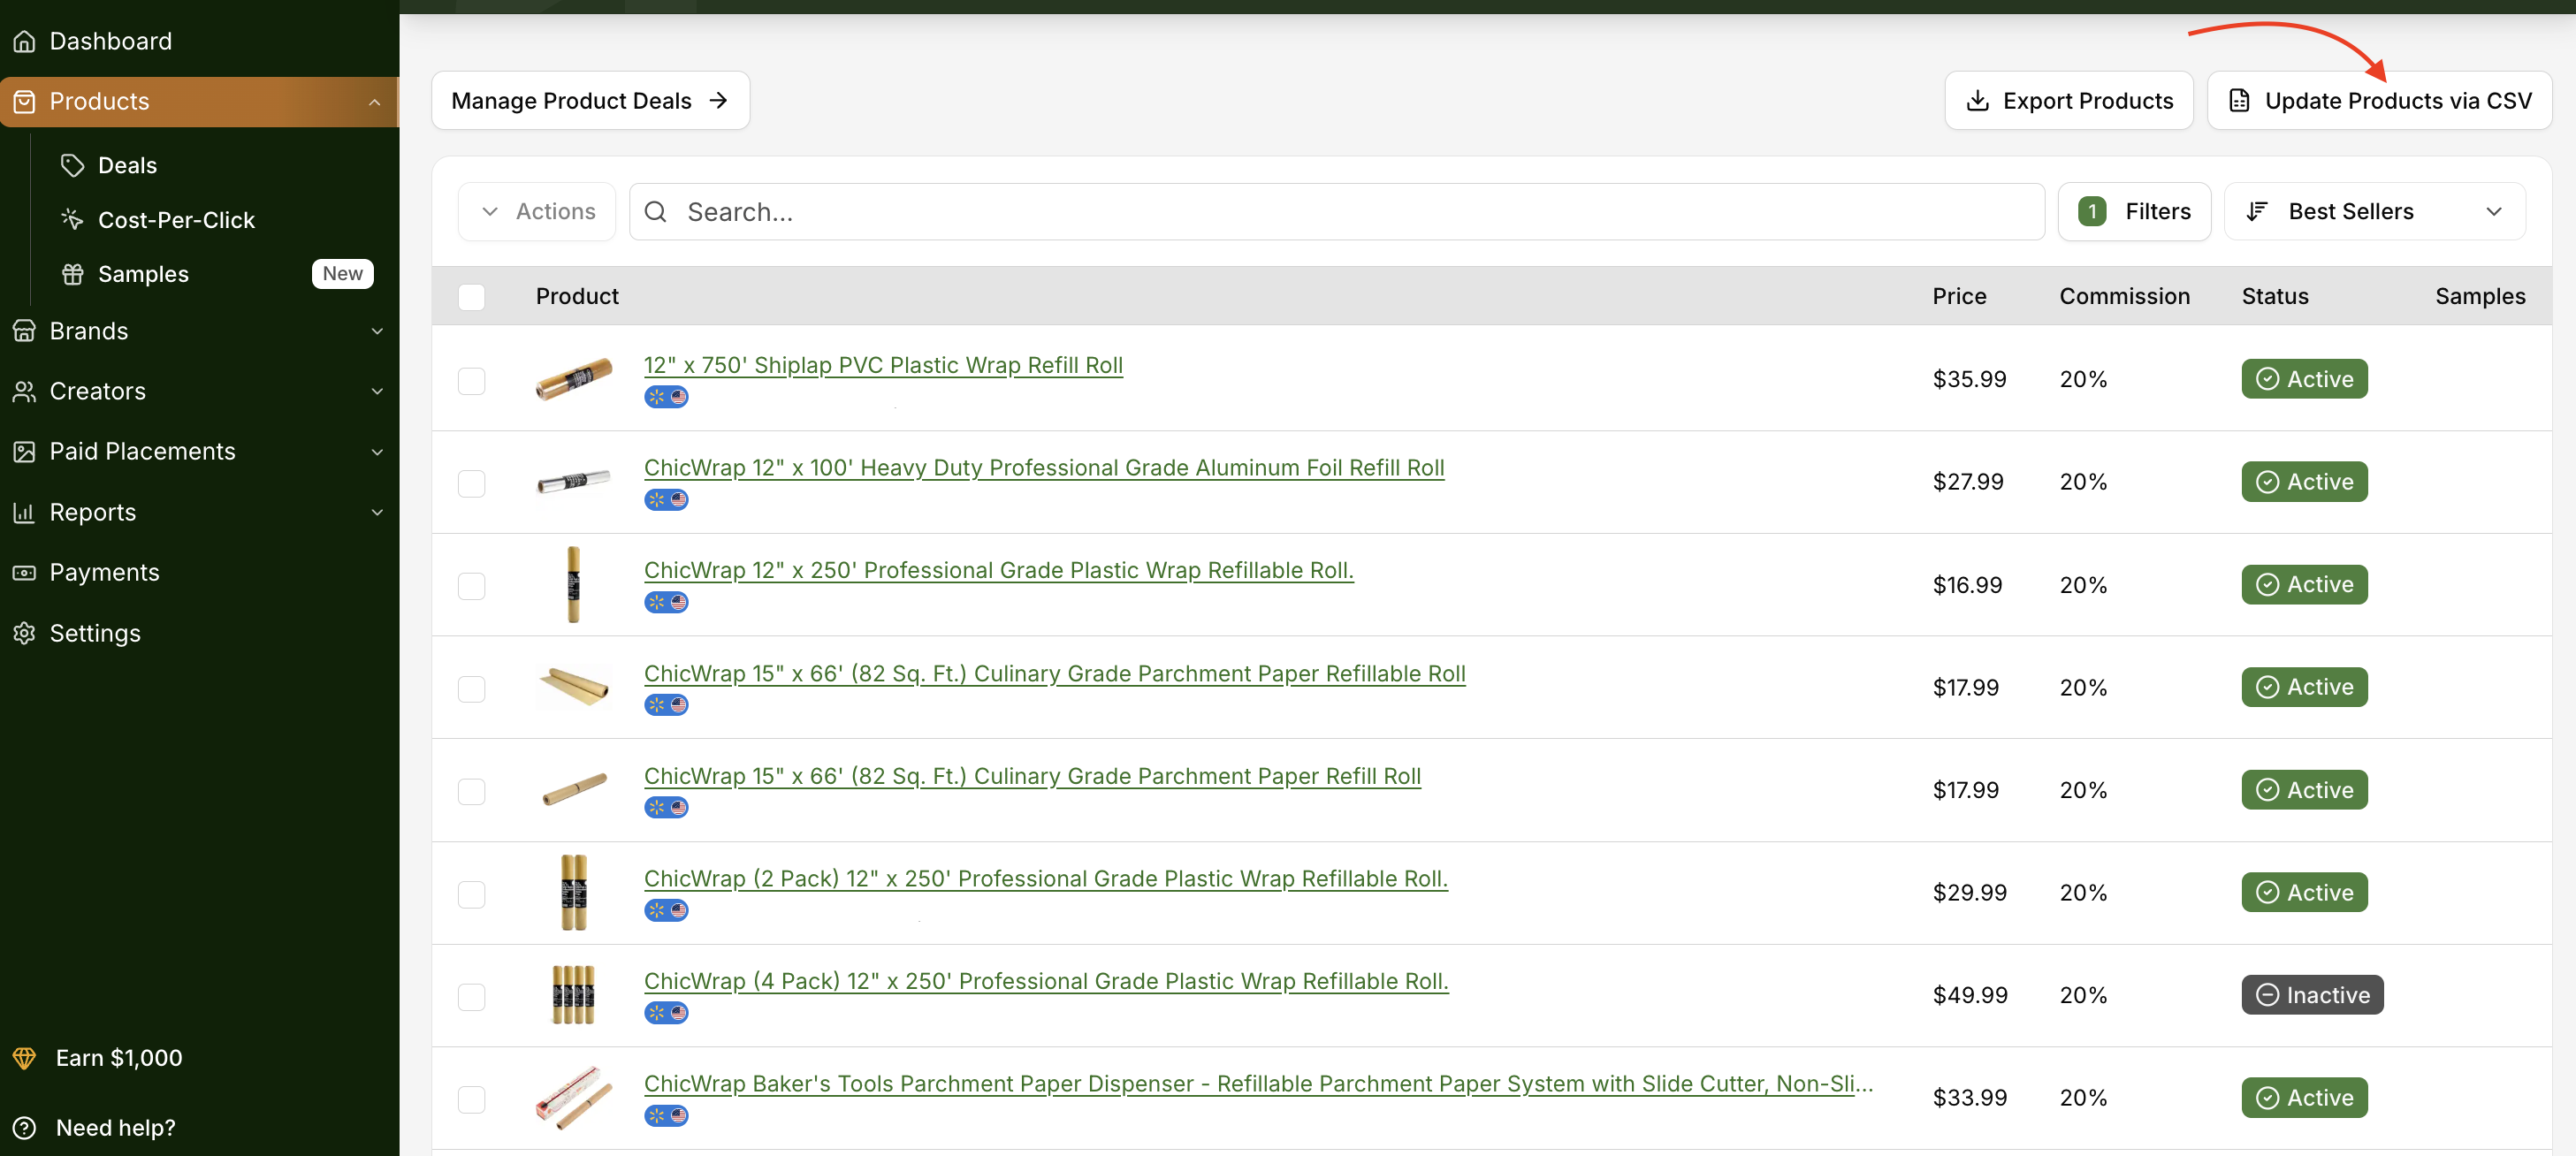Click the arrow icon on Manage Product Deals
The image size is (2576, 1156).
tap(718, 101)
